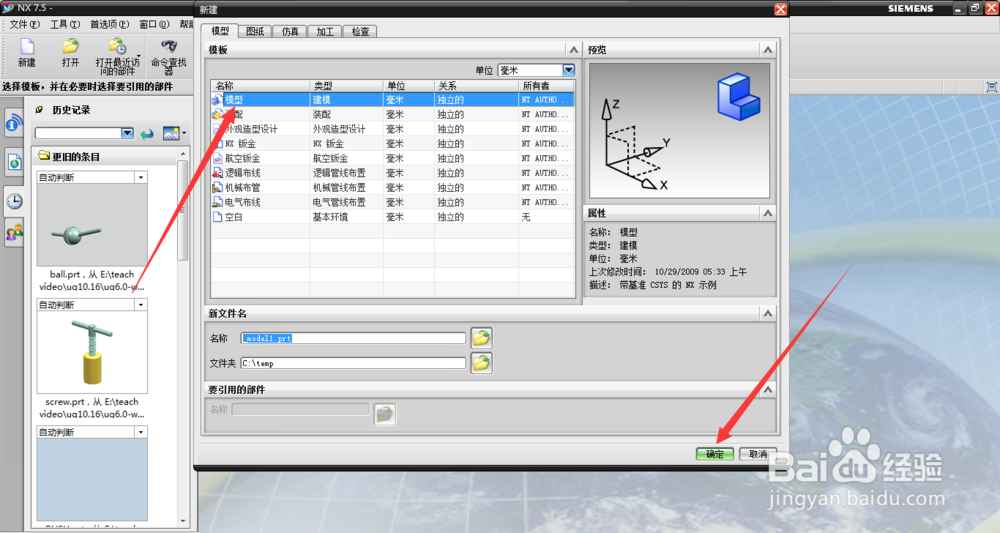Select the highlighted 模型 template row
The image size is (1000, 533).
click(x=392, y=99)
